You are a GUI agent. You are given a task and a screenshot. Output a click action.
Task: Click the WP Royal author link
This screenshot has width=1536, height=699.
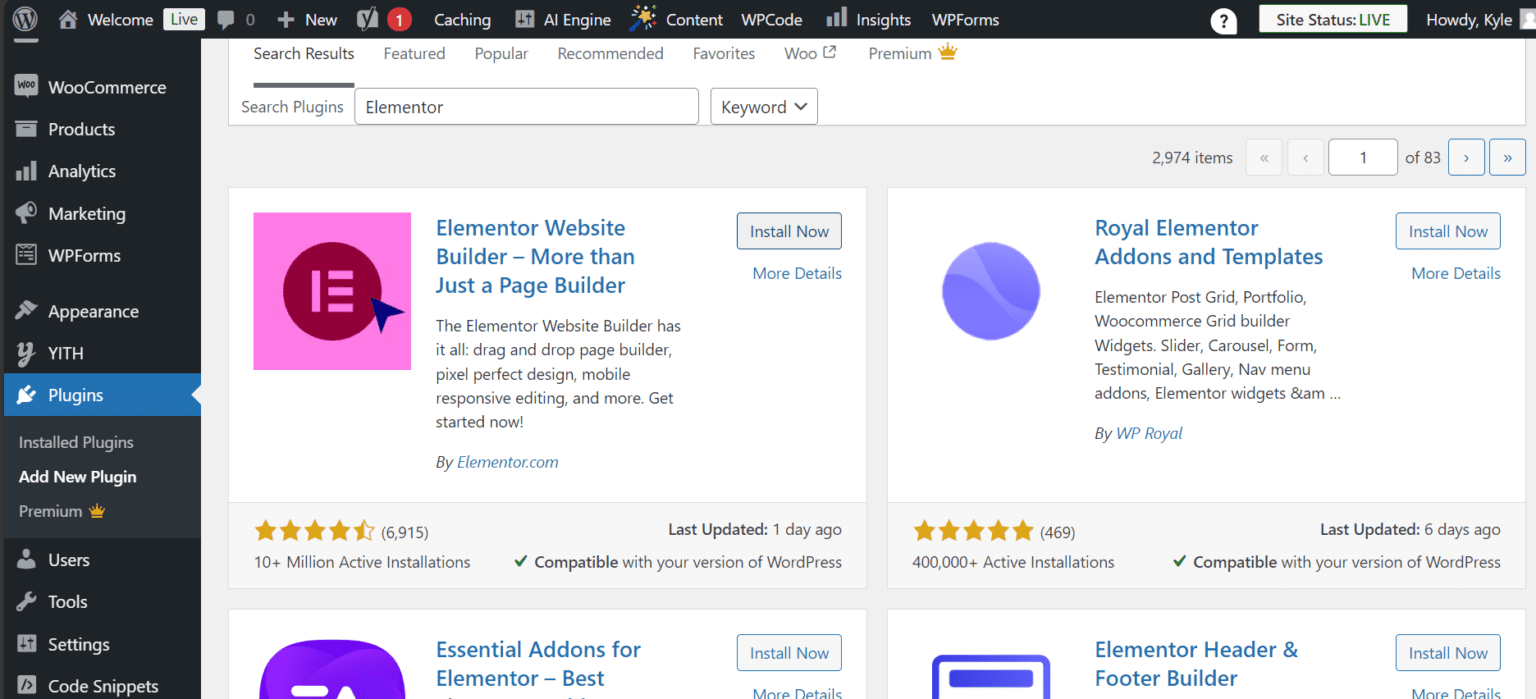click(x=1148, y=433)
